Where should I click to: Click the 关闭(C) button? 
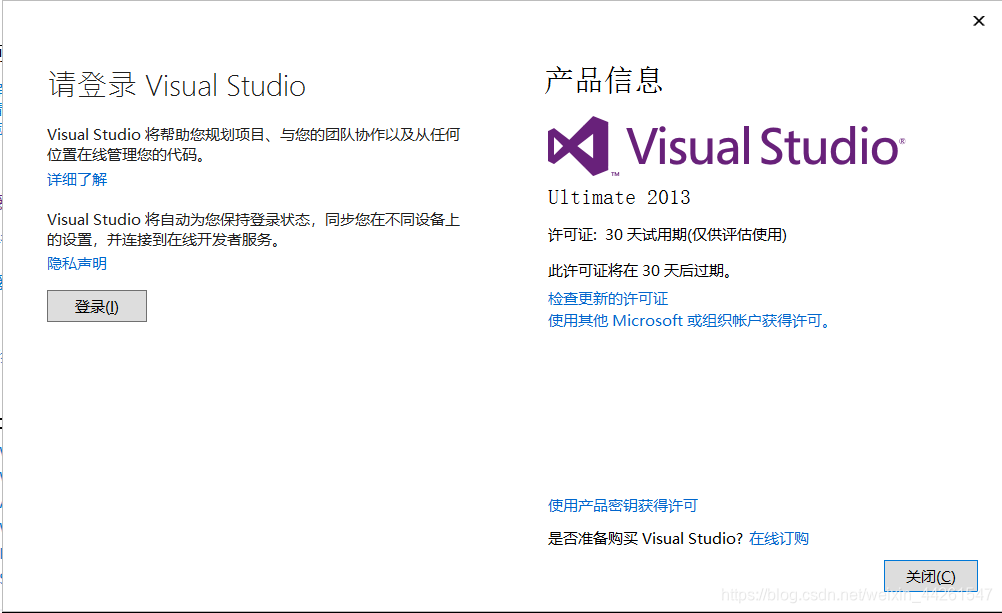930,577
